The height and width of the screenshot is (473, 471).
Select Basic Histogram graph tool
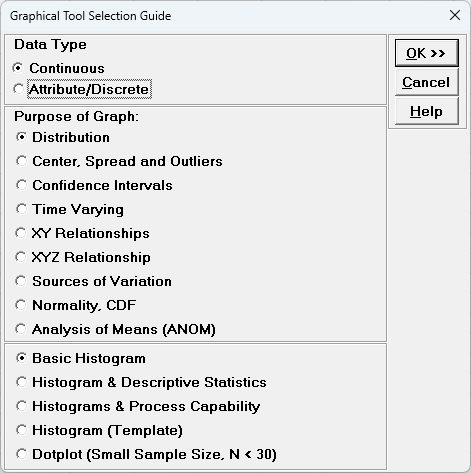[x=81, y=358]
